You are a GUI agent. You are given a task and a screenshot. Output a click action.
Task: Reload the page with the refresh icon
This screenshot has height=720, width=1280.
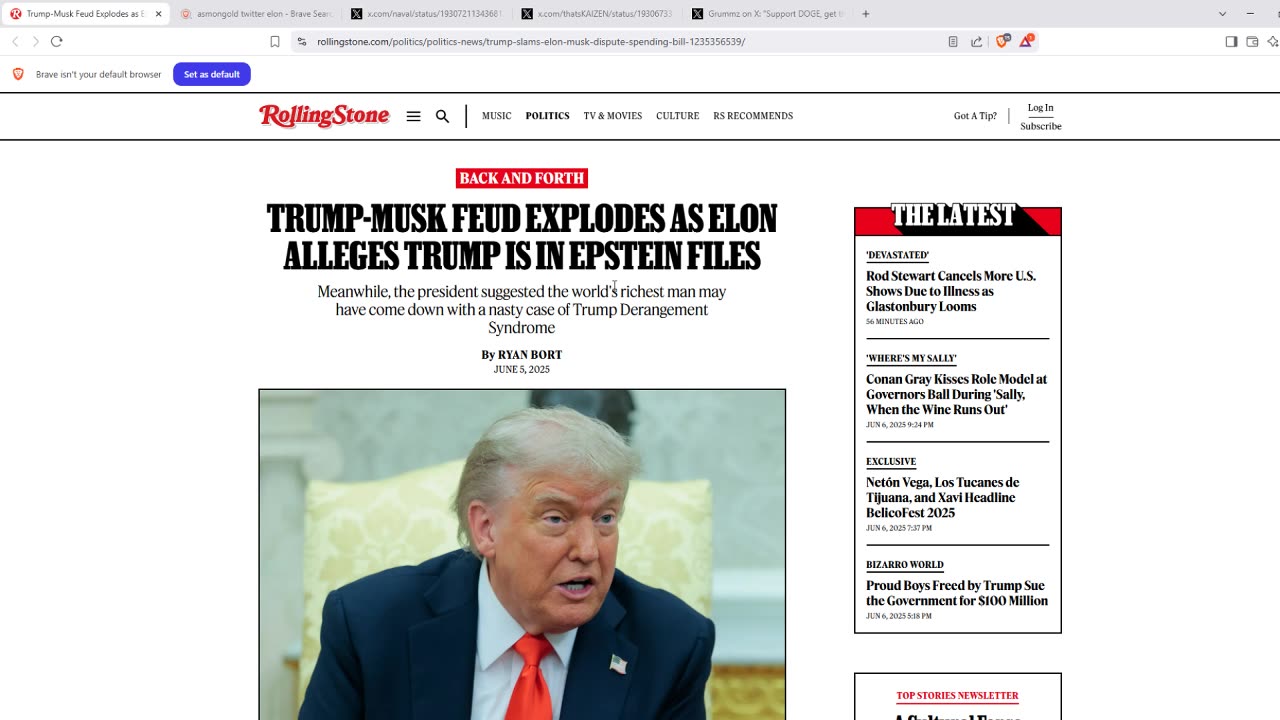pos(56,41)
